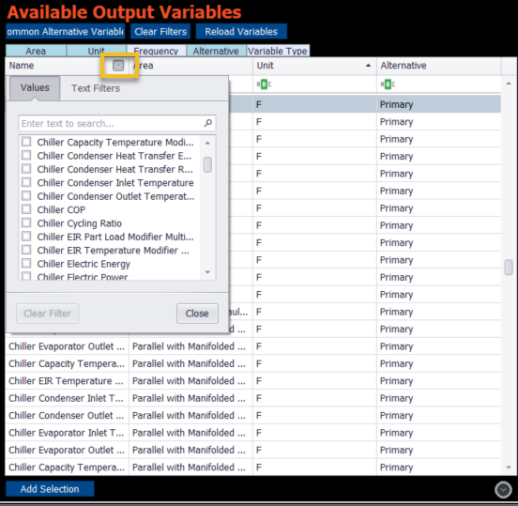This screenshot has height=506, width=518.
Task: Click Chiller COP label in filter list
Action: (61, 210)
